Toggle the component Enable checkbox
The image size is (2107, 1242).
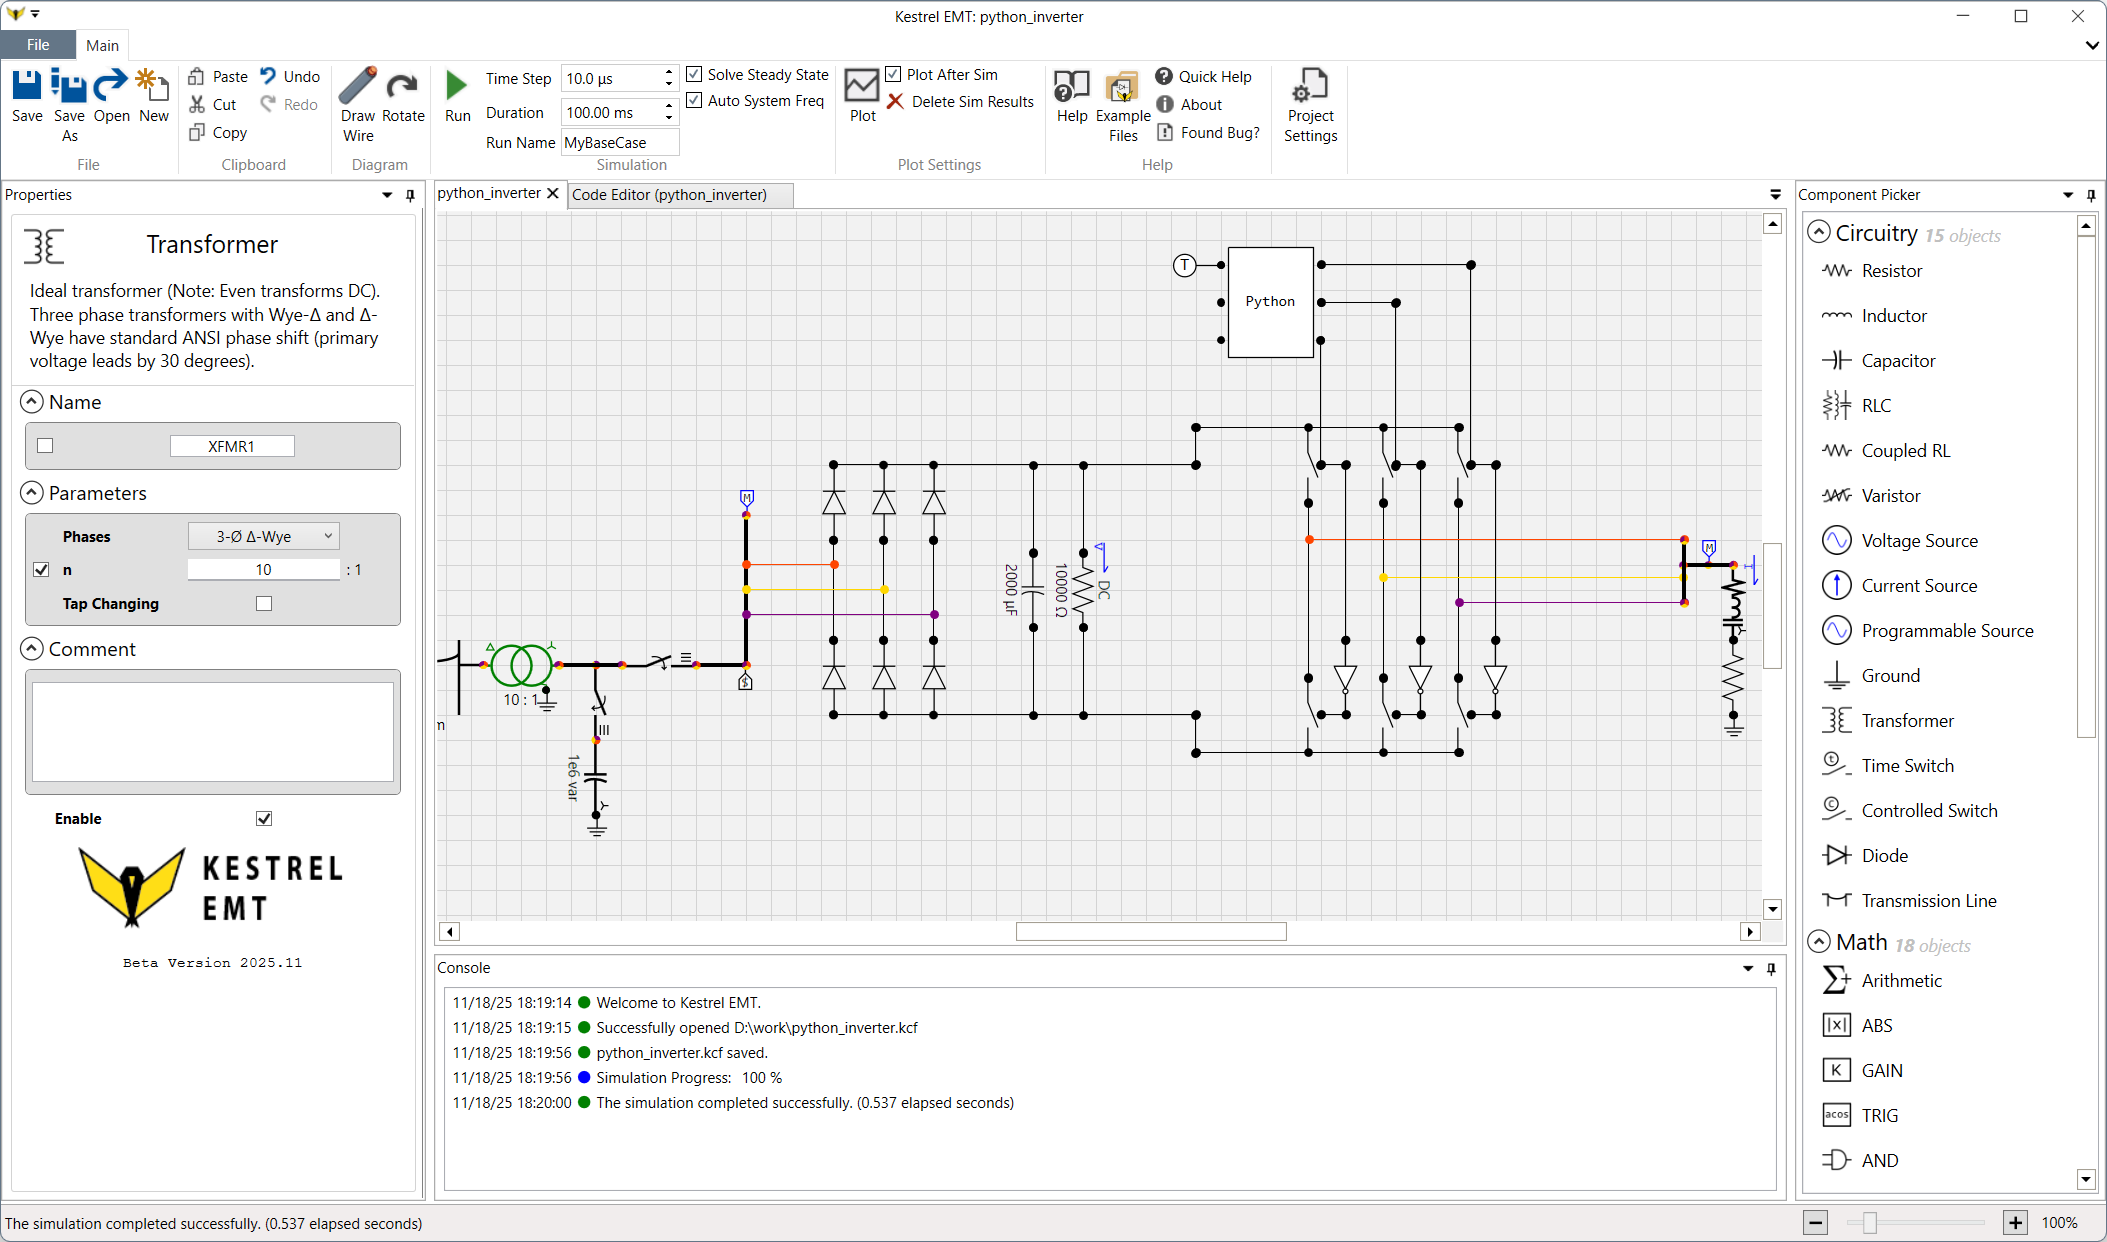(264, 818)
